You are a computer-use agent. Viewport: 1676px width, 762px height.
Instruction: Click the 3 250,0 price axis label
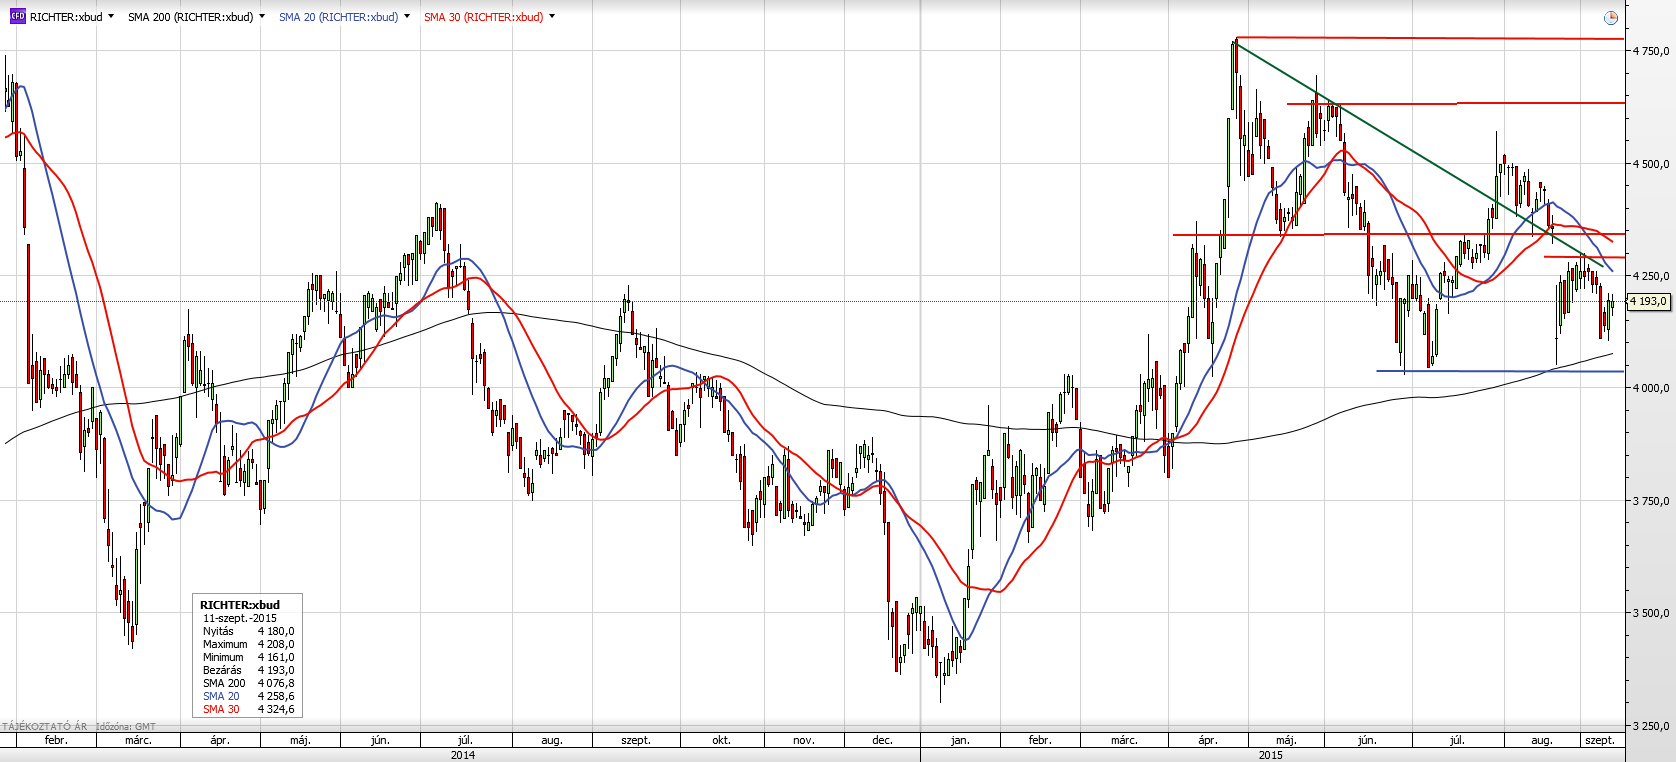[1651, 726]
